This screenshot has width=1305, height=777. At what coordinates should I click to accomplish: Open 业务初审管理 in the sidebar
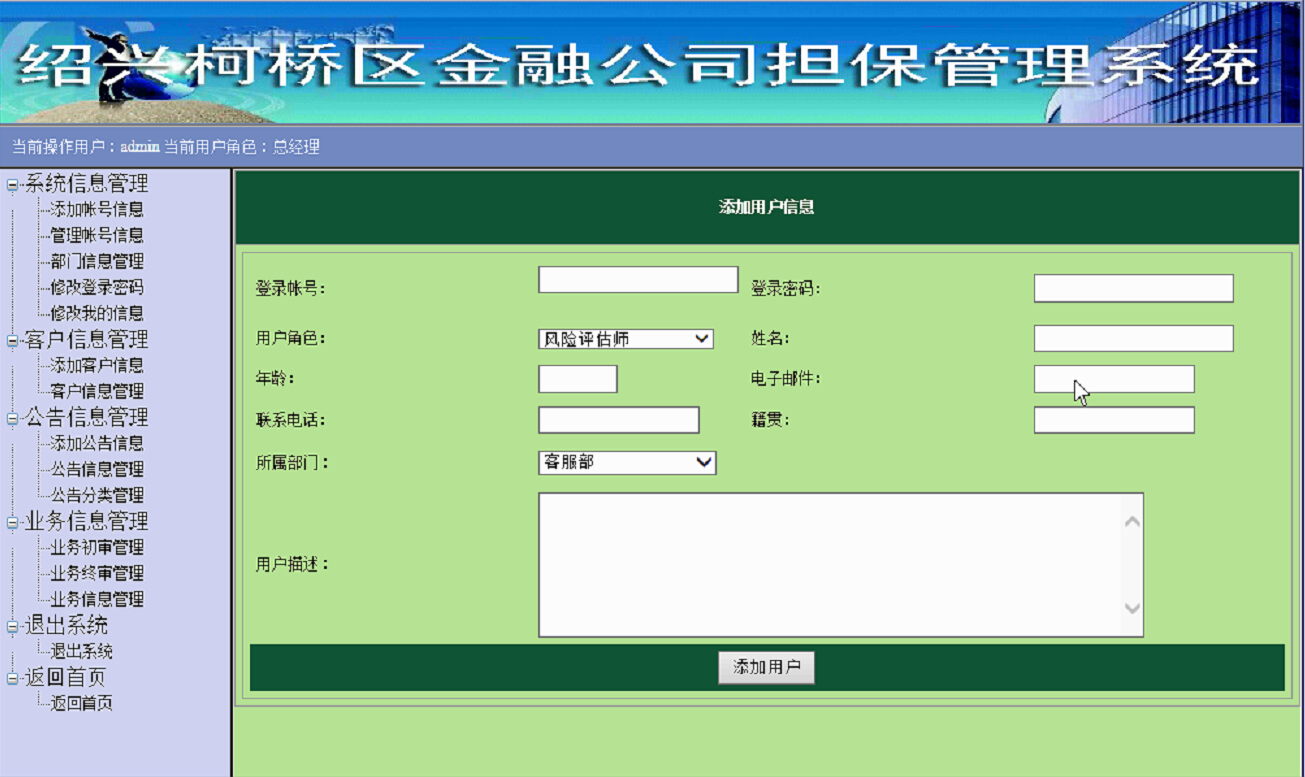(x=97, y=548)
